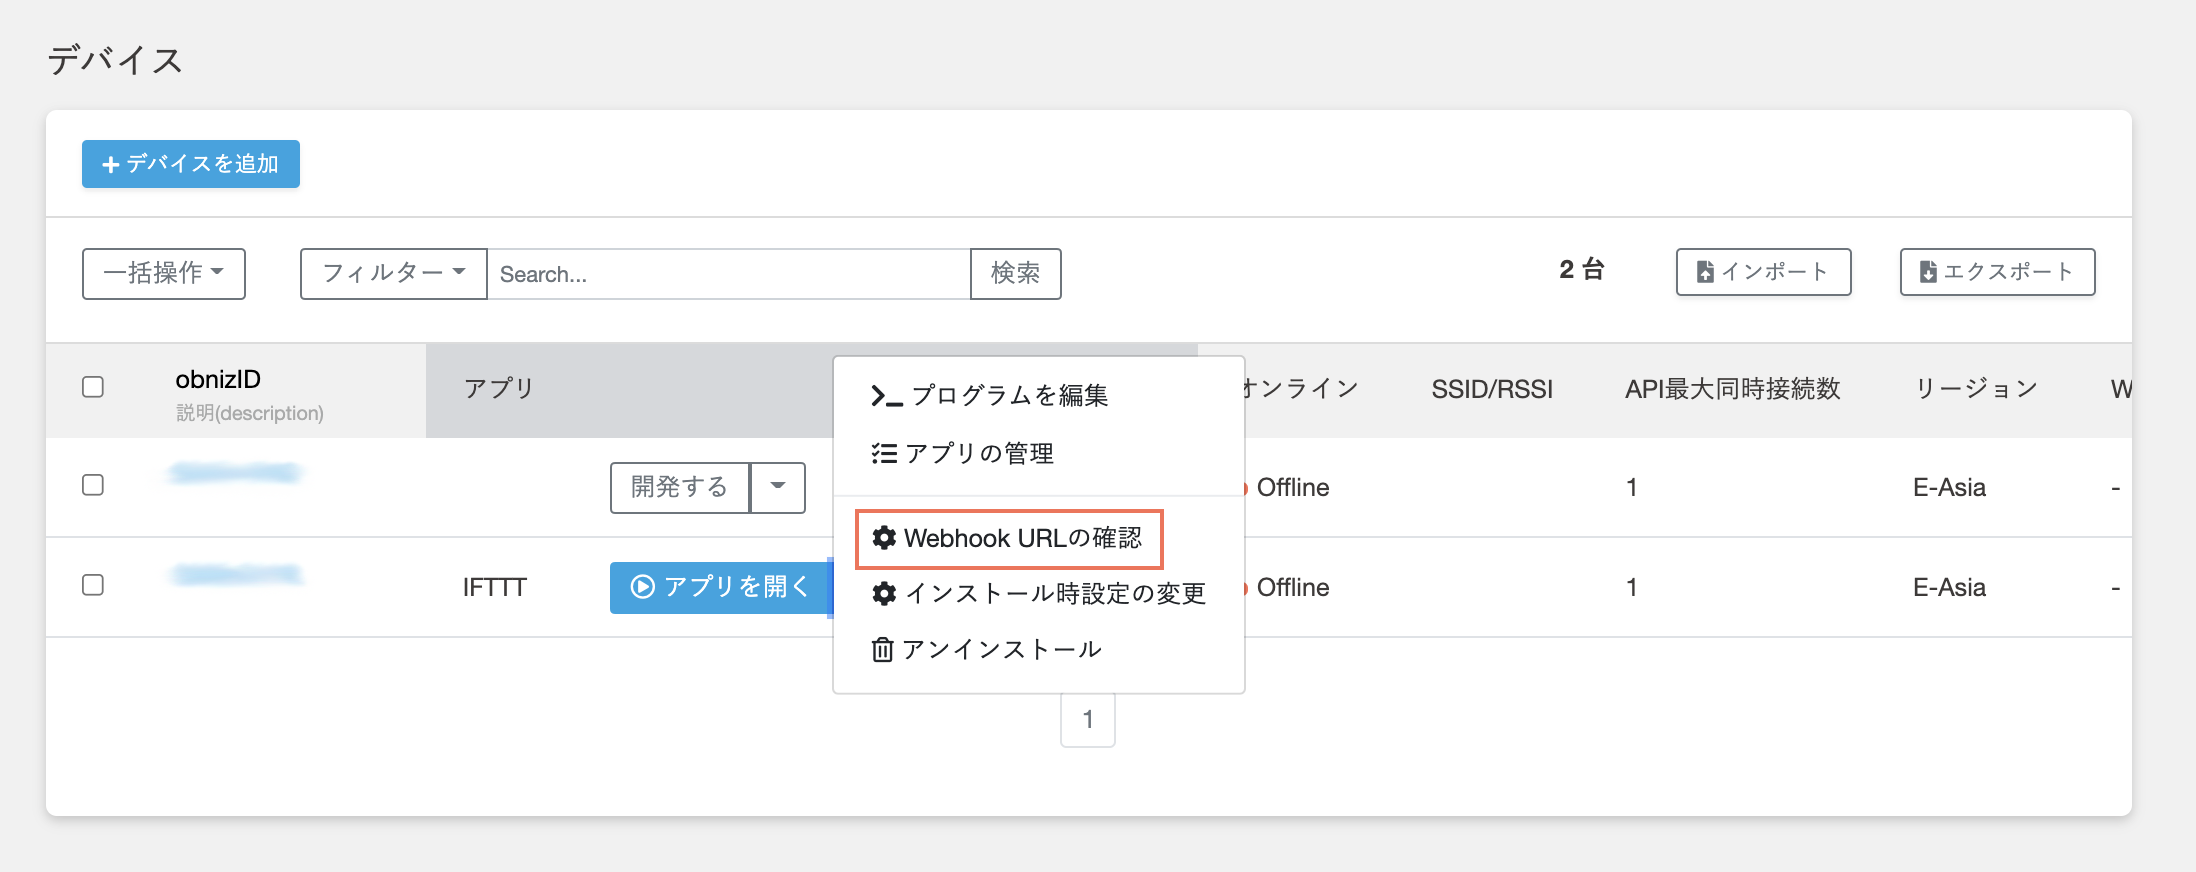
Task: Check the IFTTT device row checkbox
Action: tap(93, 585)
